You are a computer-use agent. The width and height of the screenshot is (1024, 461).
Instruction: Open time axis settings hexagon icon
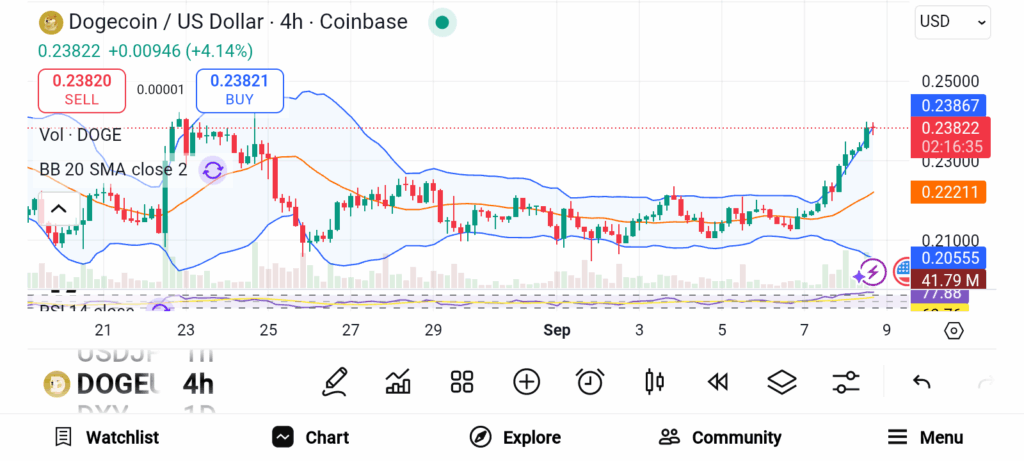(x=953, y=330)
